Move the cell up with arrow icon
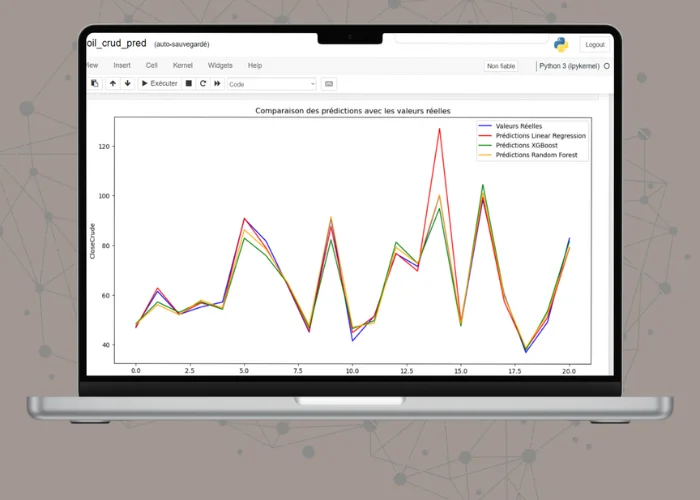The width and height of the screenshot is (700, 500). pyautogui.click(x=113, y=84)
